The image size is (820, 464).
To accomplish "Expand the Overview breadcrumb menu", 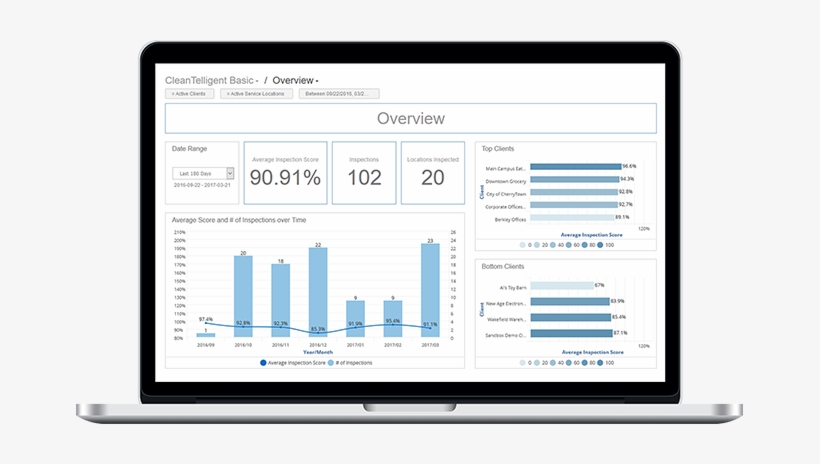I will [x=295, y=81].
